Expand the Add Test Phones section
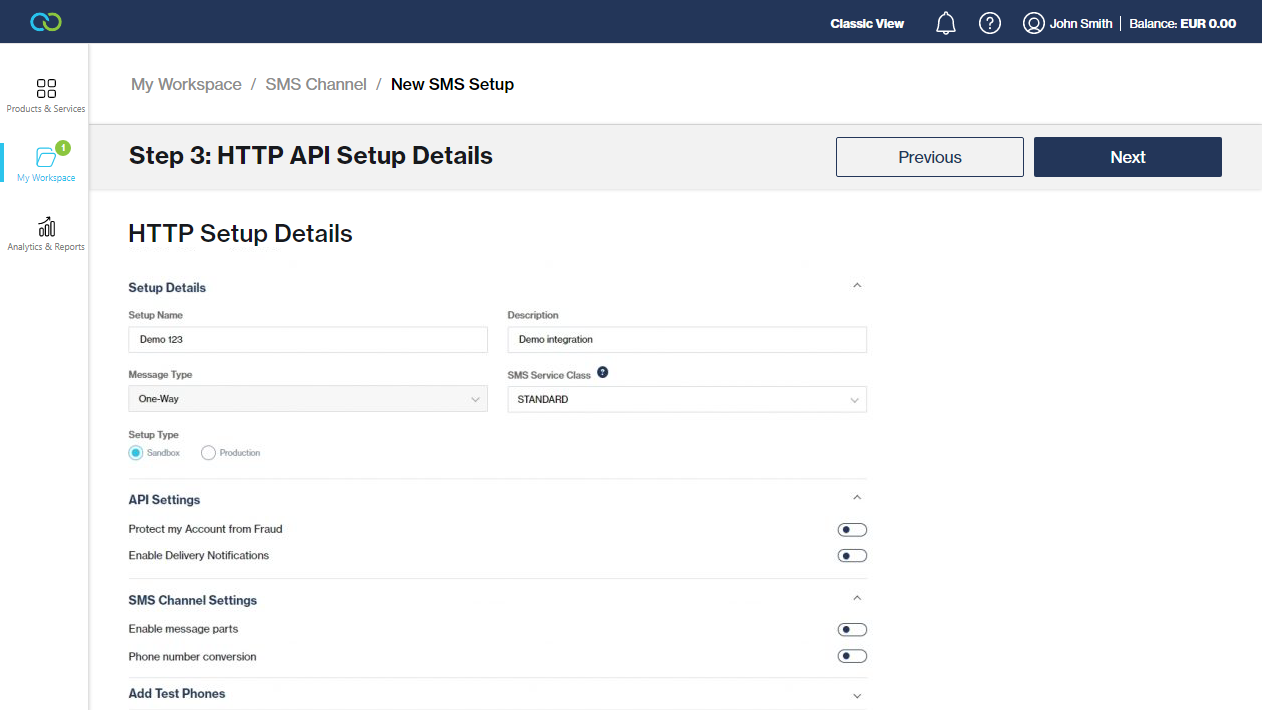The image size is (1262, 710). (857, 695)
